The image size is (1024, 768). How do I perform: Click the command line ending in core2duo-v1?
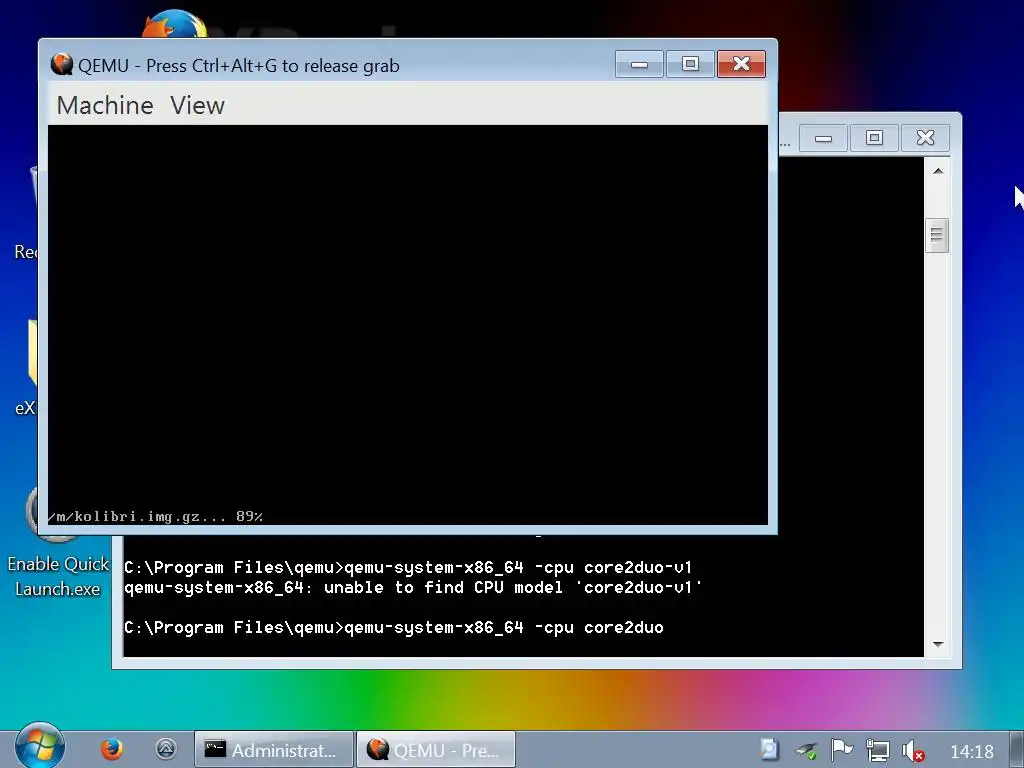coord(408,567)
